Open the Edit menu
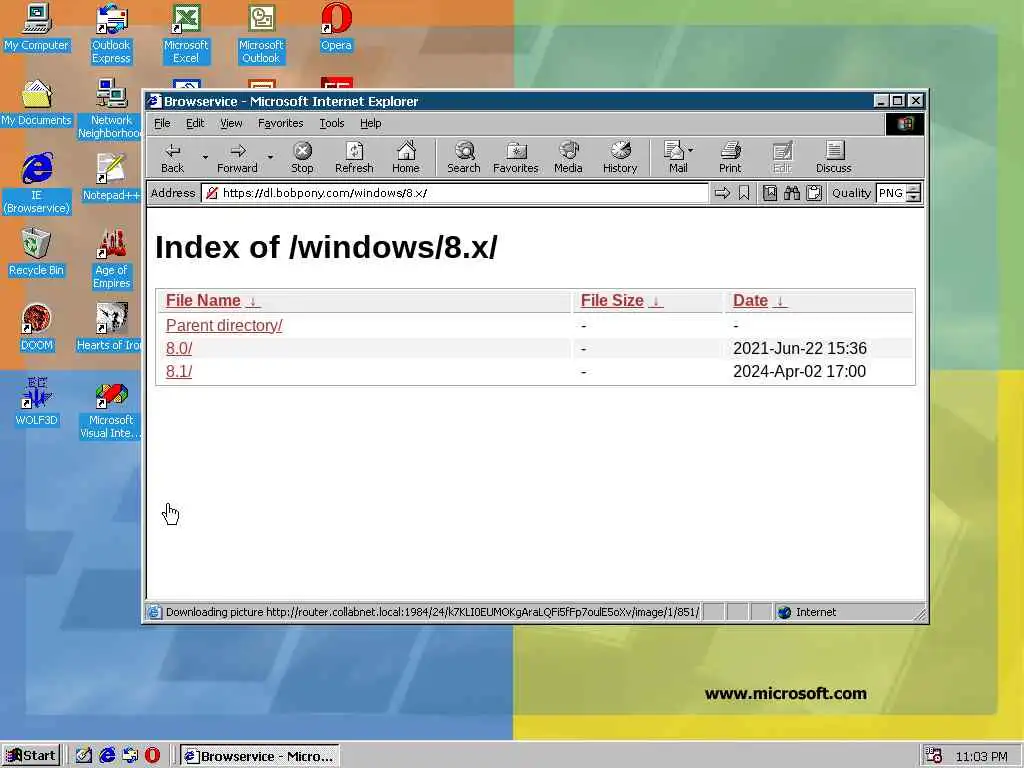 pos(195,123)
